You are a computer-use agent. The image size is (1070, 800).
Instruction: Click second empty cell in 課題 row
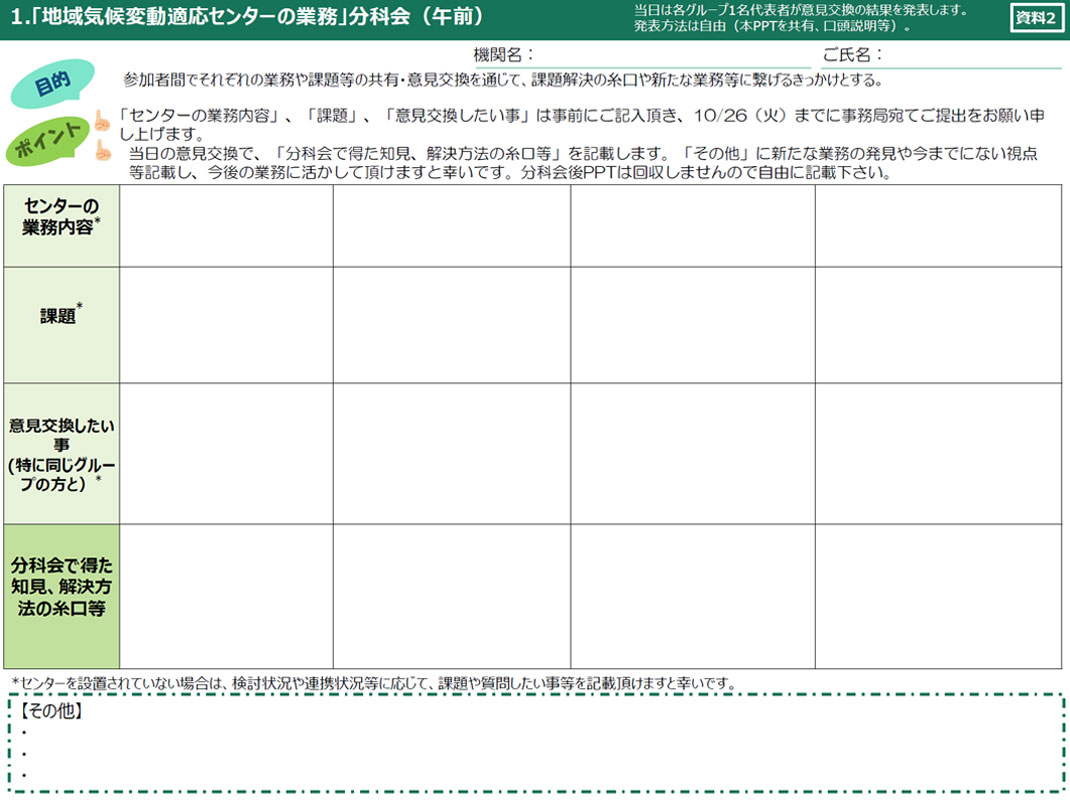[x=452, y=324]
